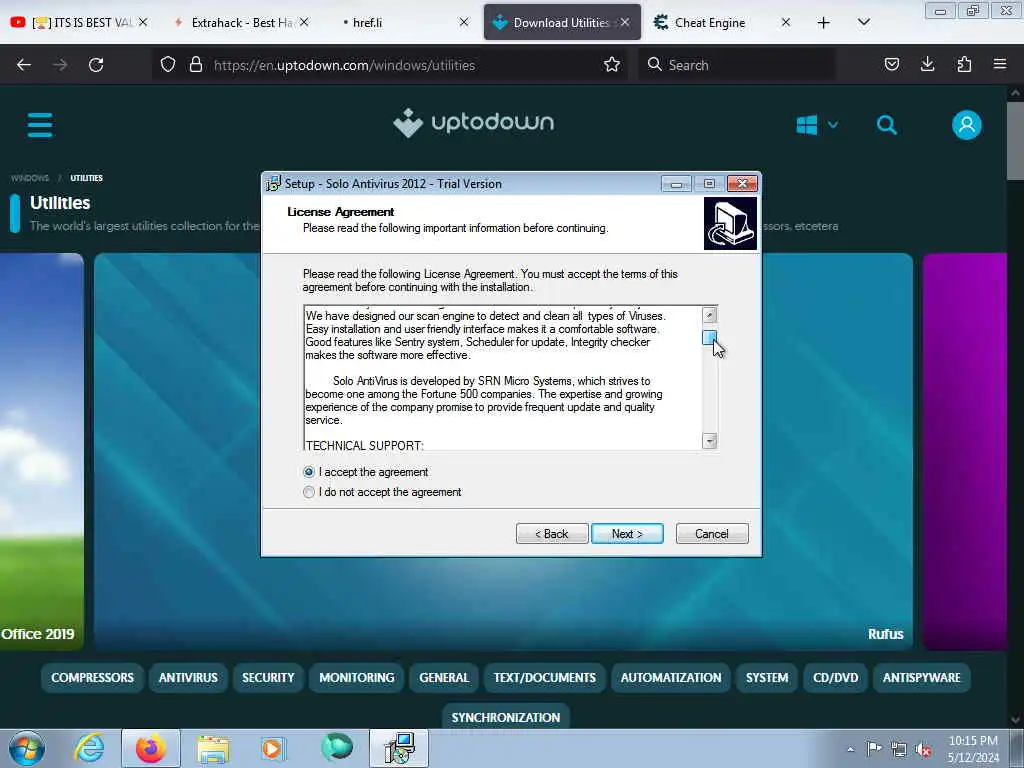Viewport: 1024px width, 768px height.
Task: Click the Back button in setup dialog
Action: (552, 534)
